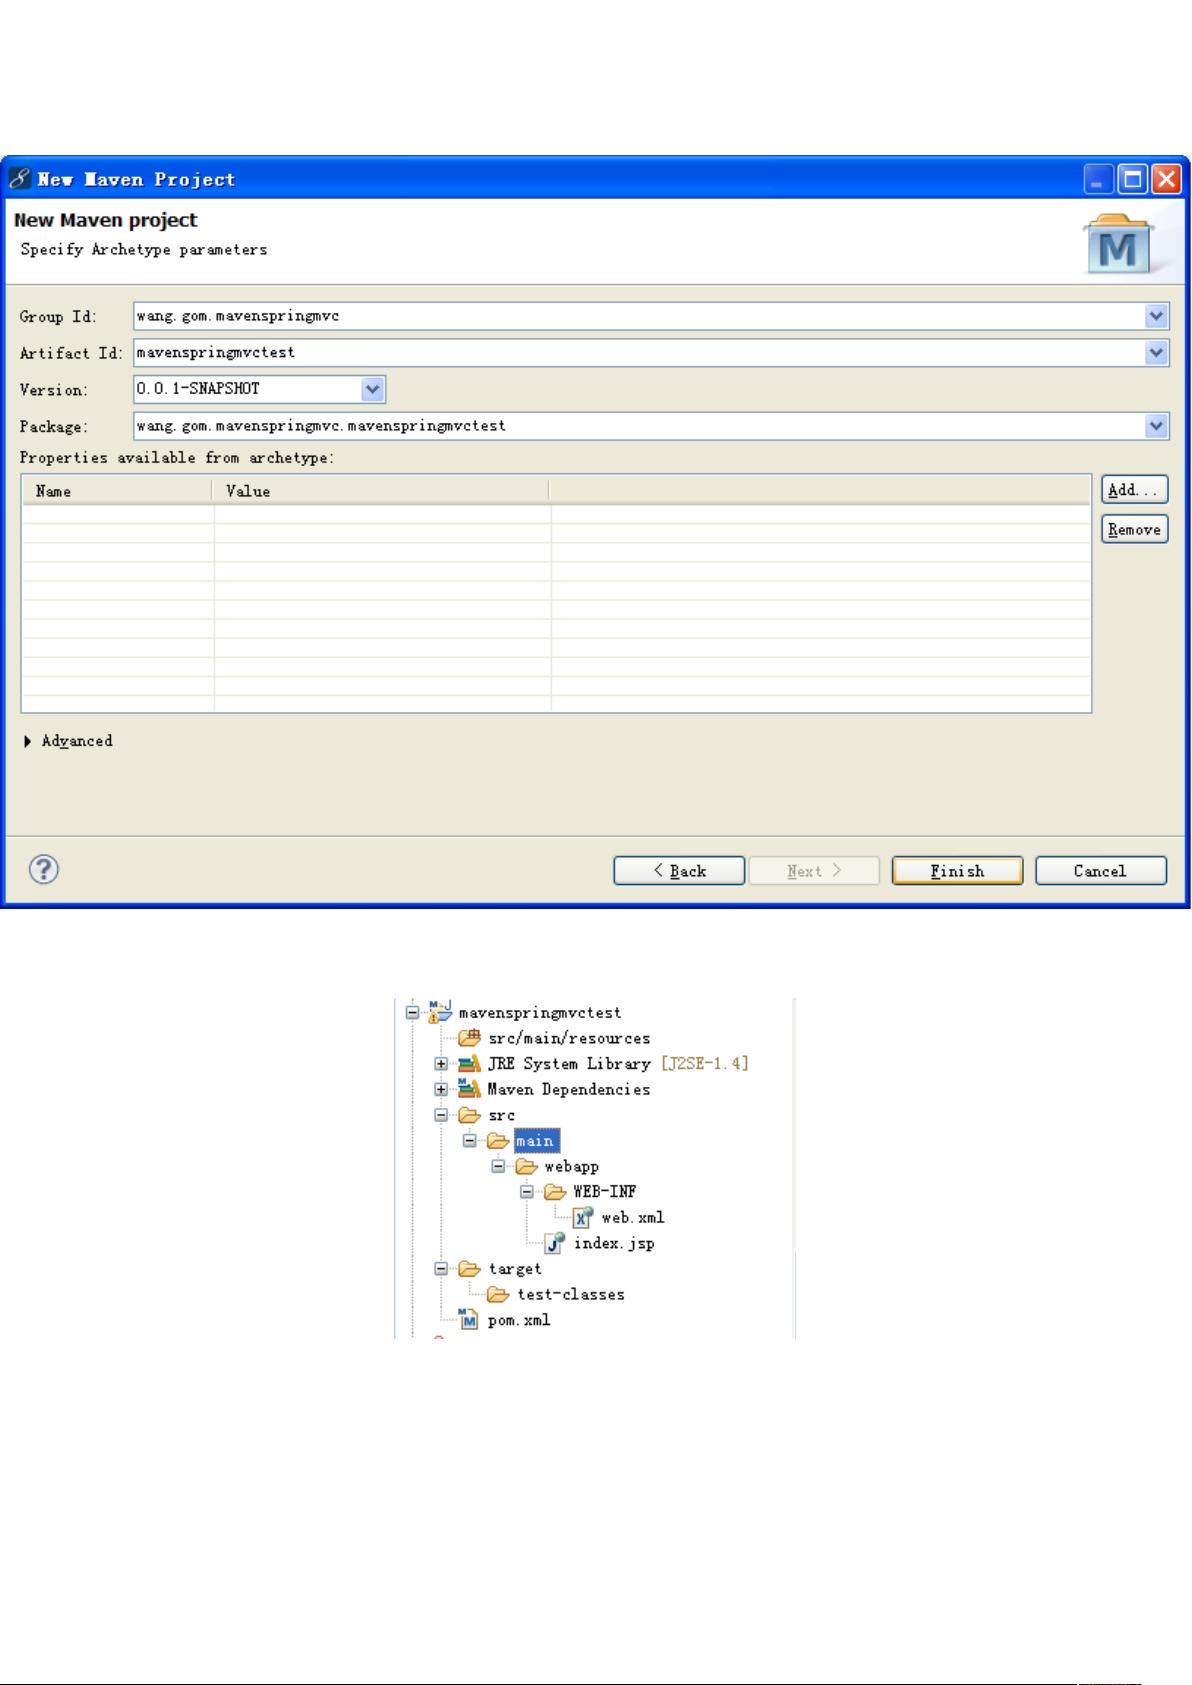This screenshot has width=1192, height=1685.
Task: Open the Group Id dropdown
Action: [x=1156, y=316]
